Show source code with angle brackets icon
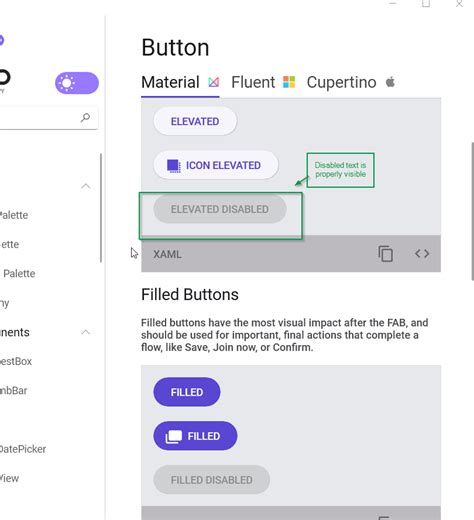 coord(422,254)
